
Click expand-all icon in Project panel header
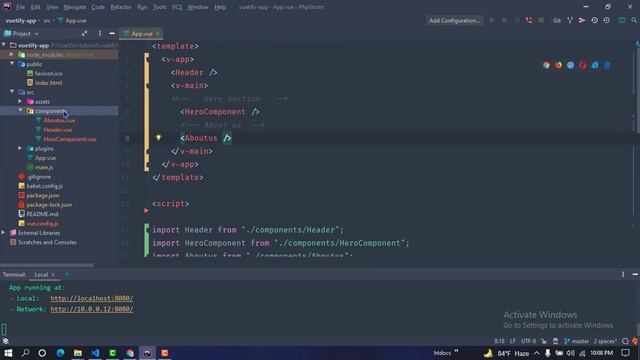[84, 33]
